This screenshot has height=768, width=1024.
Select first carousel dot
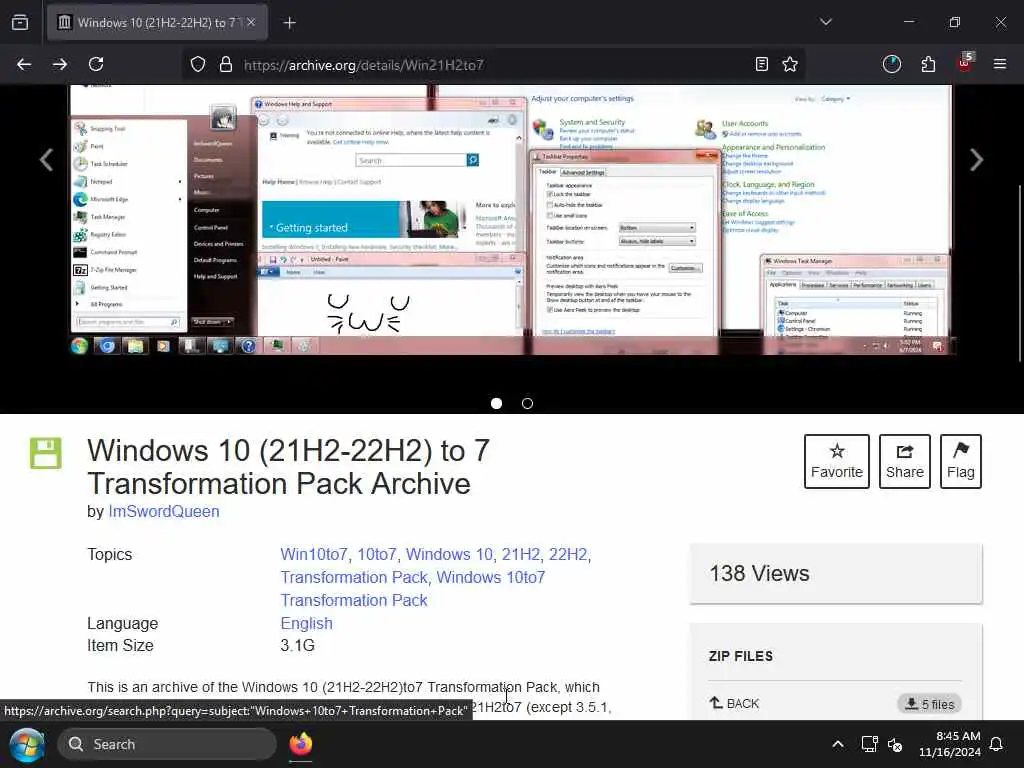496,404
